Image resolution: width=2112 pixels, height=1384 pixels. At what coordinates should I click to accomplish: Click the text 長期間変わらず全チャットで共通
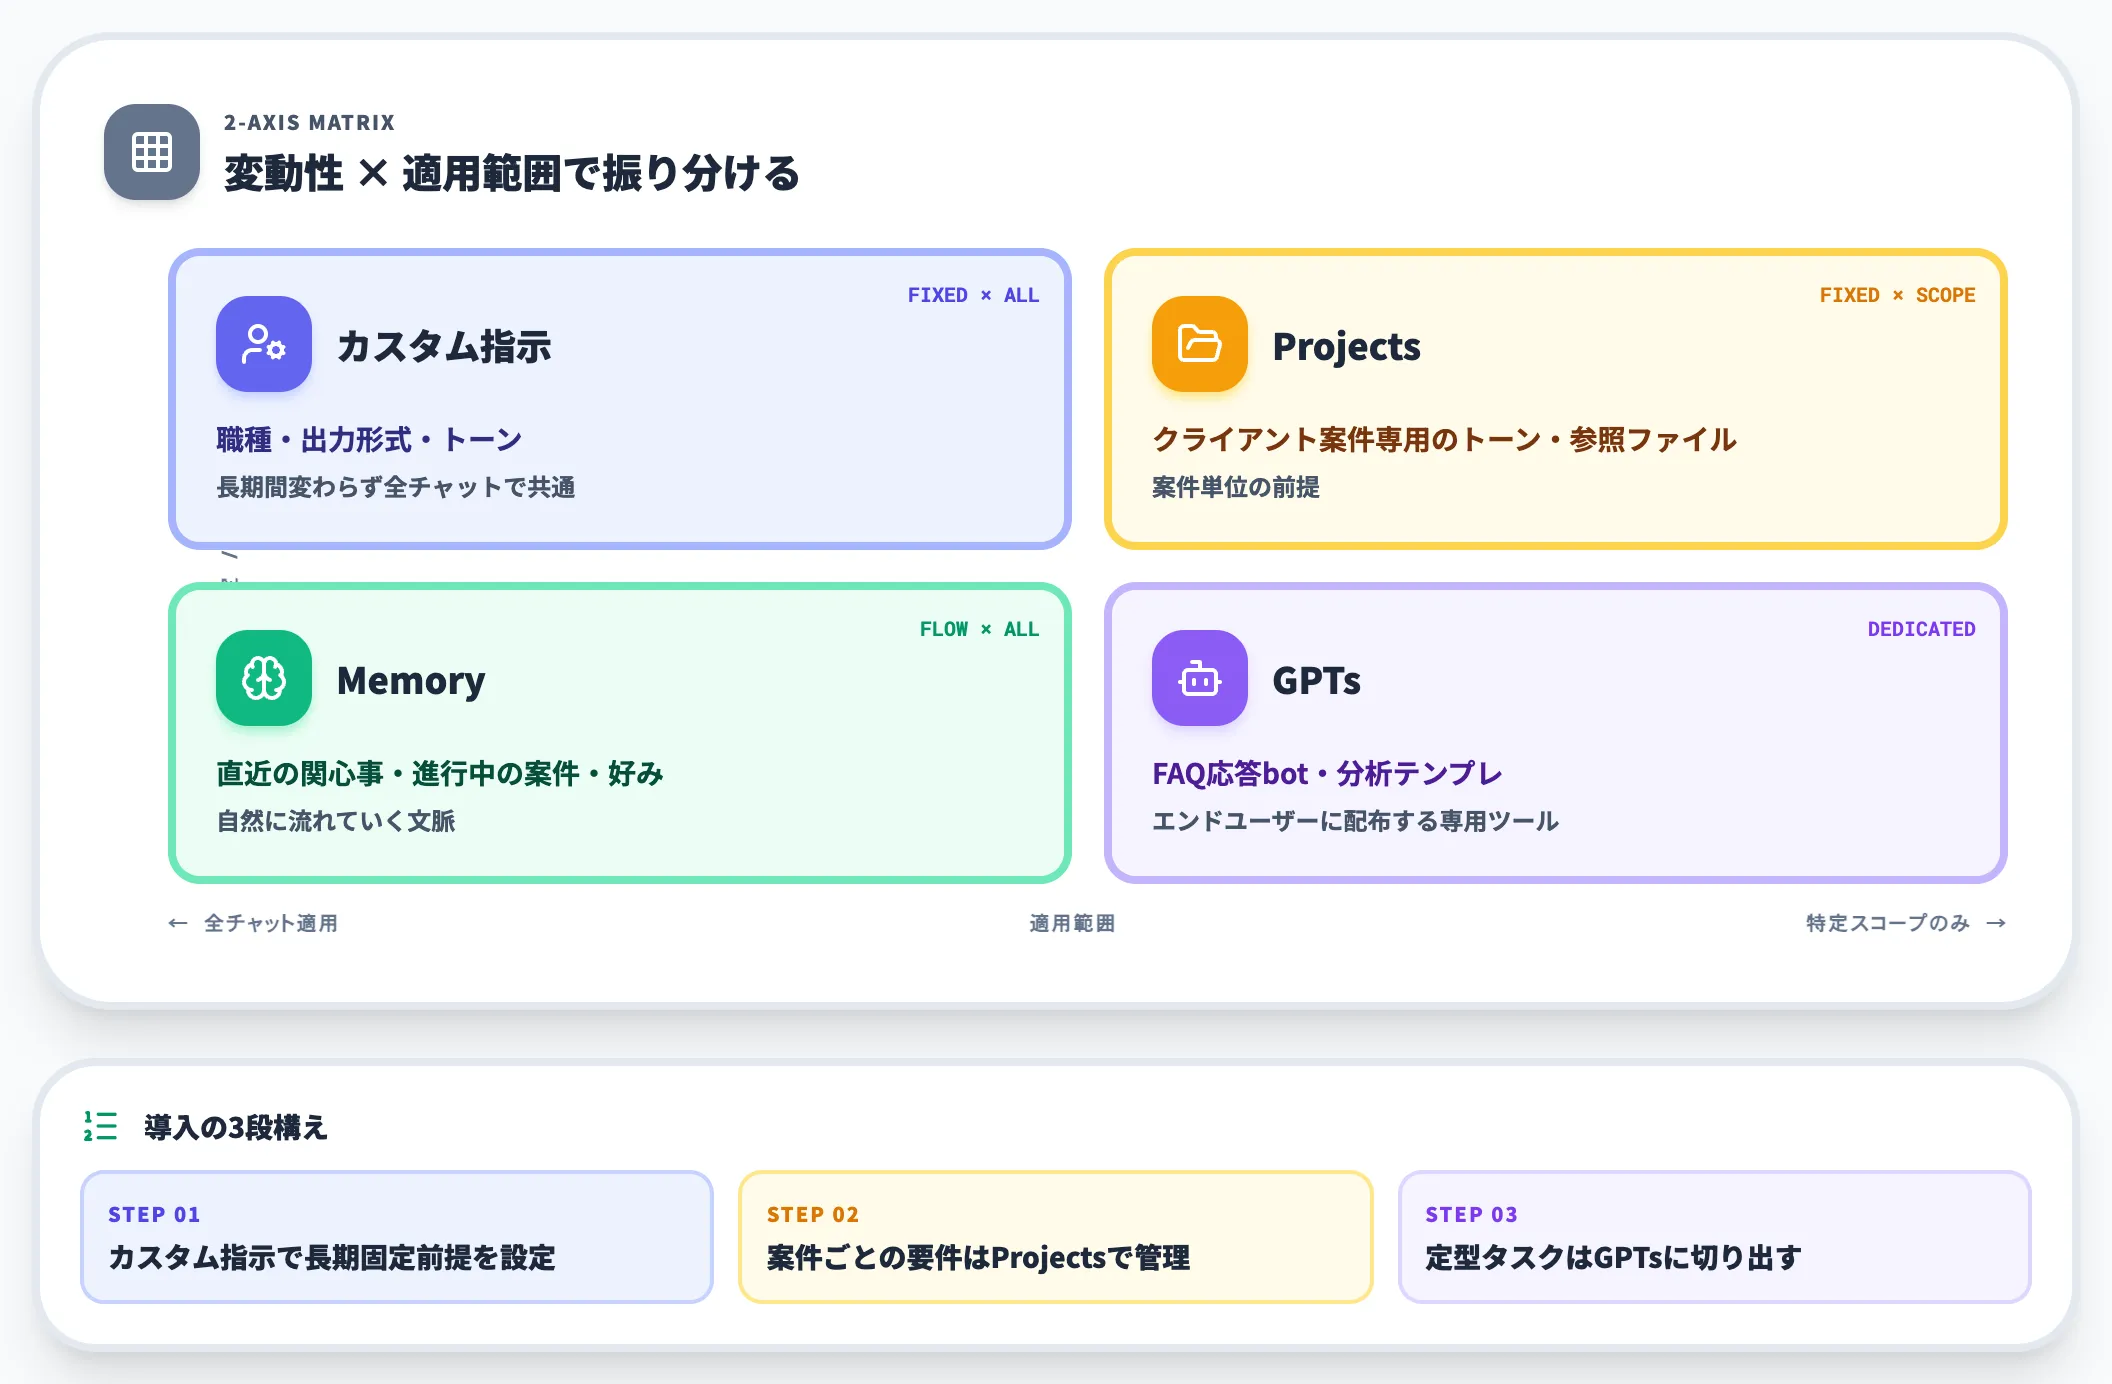click(396, 487)
